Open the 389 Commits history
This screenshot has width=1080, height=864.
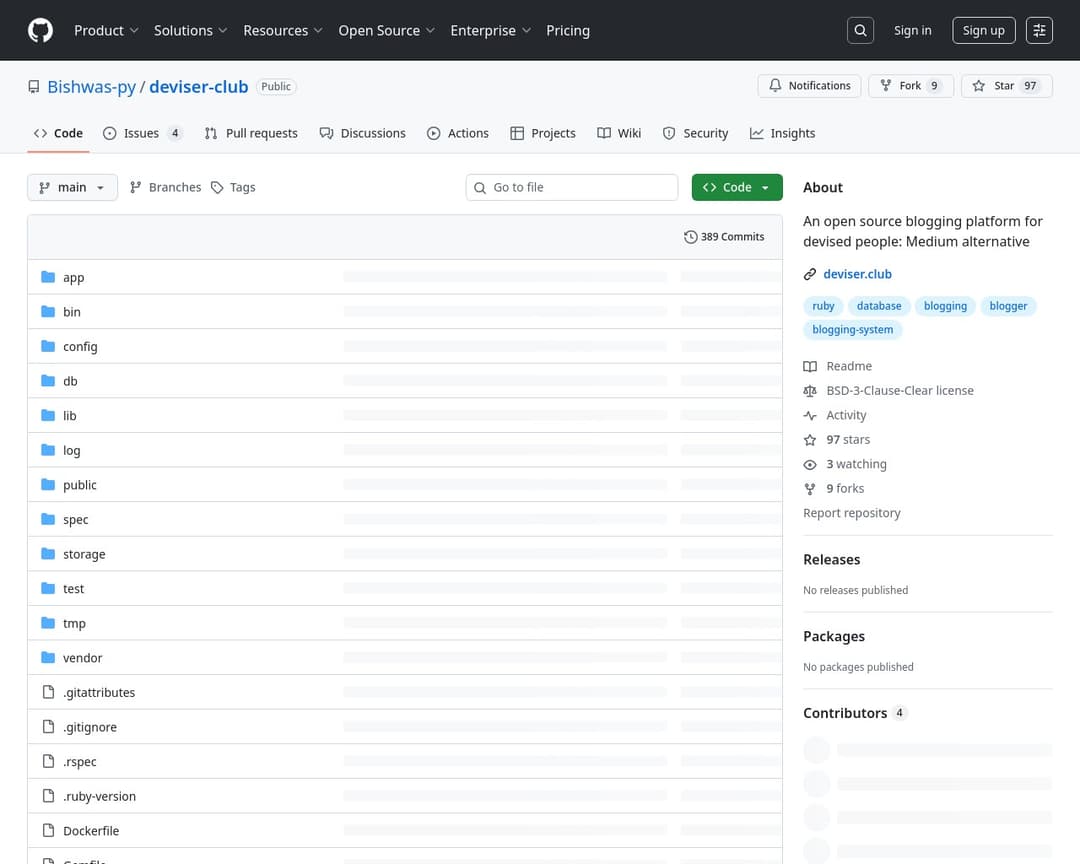click(x=724, y=237)
